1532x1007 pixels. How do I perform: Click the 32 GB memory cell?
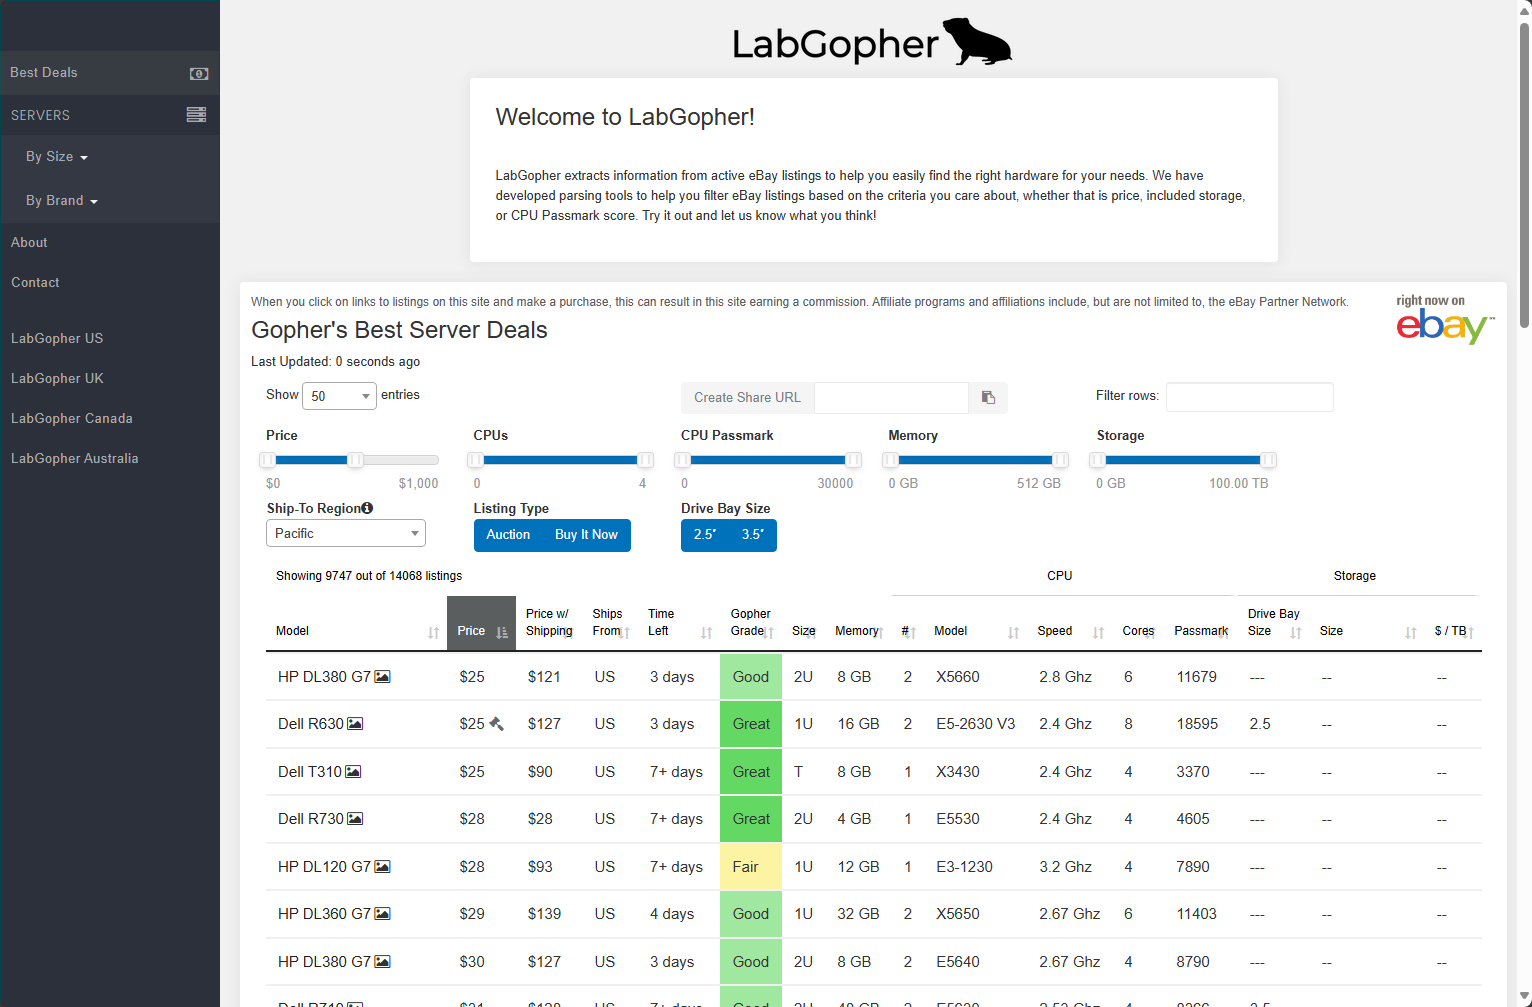[858, 914]
